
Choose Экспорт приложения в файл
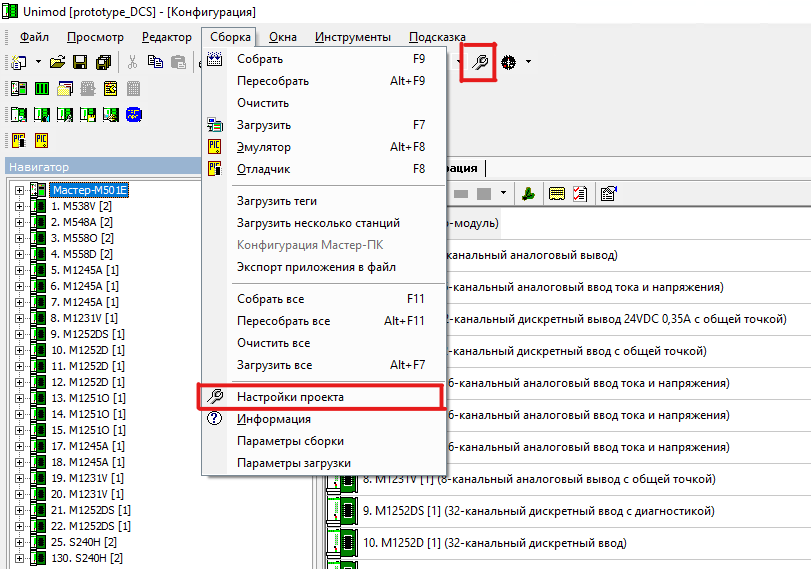tap(324, 267)
